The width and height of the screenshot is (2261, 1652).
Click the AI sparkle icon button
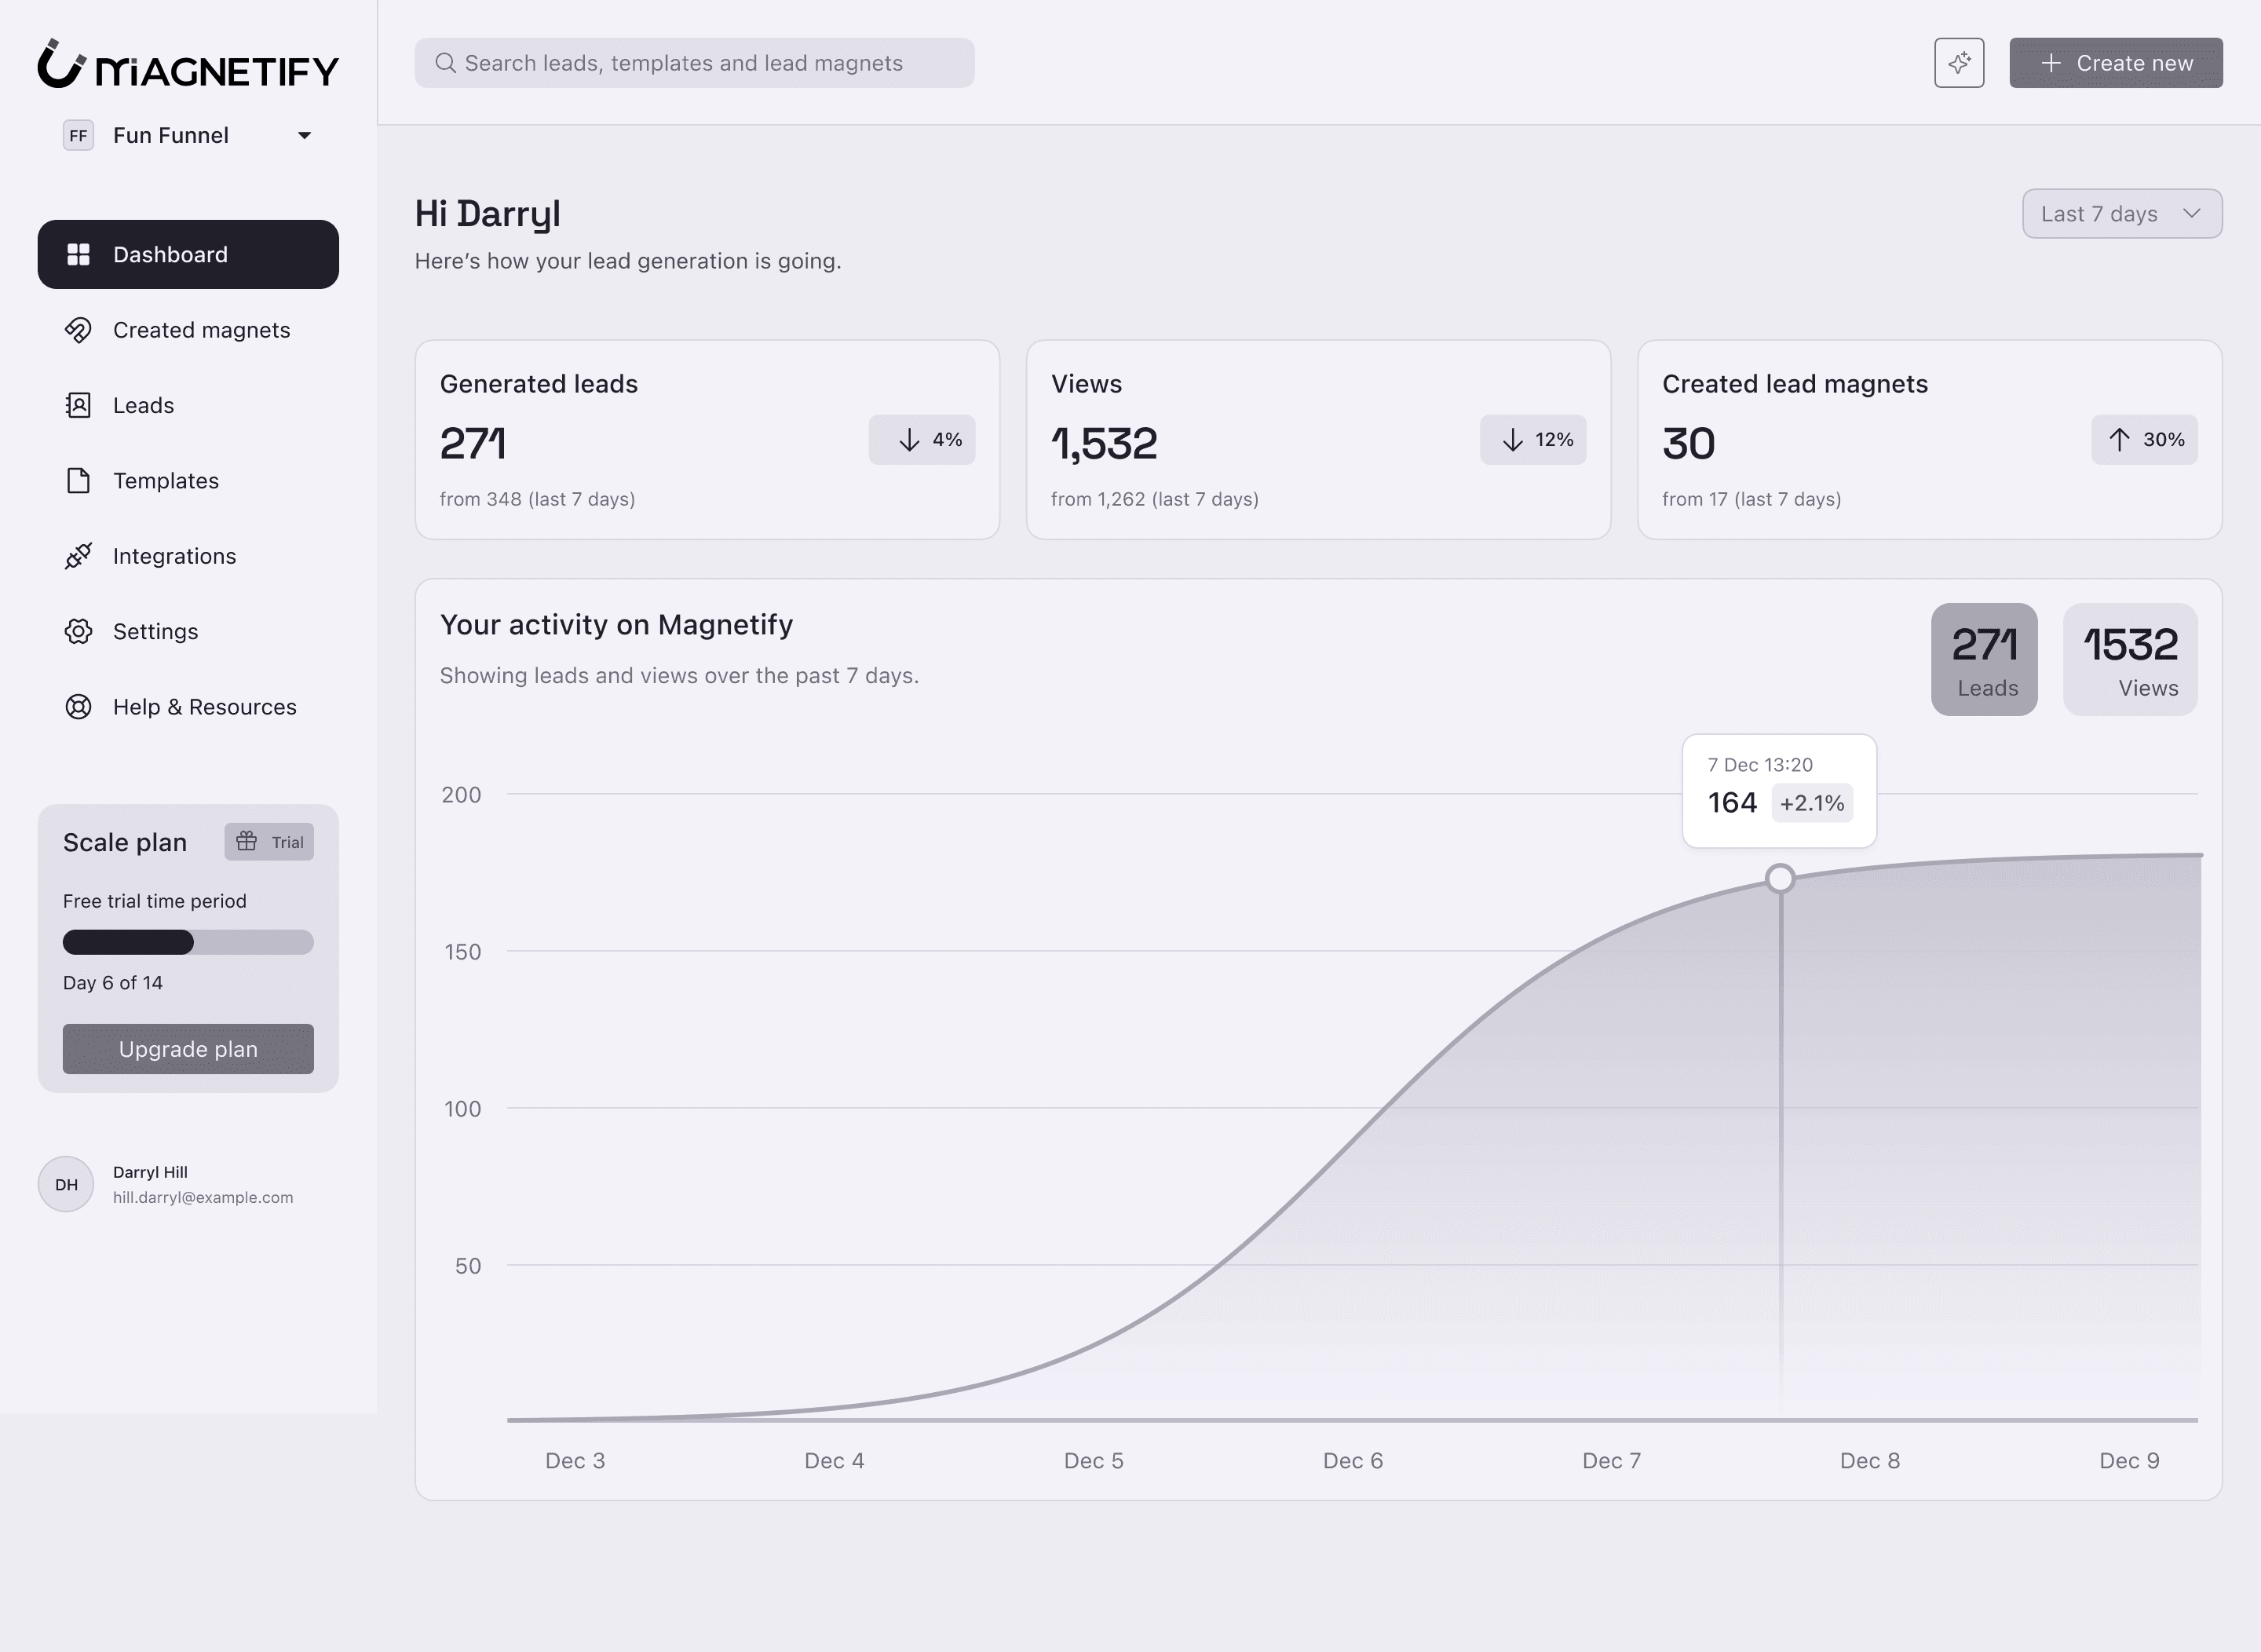point(1958,63)
